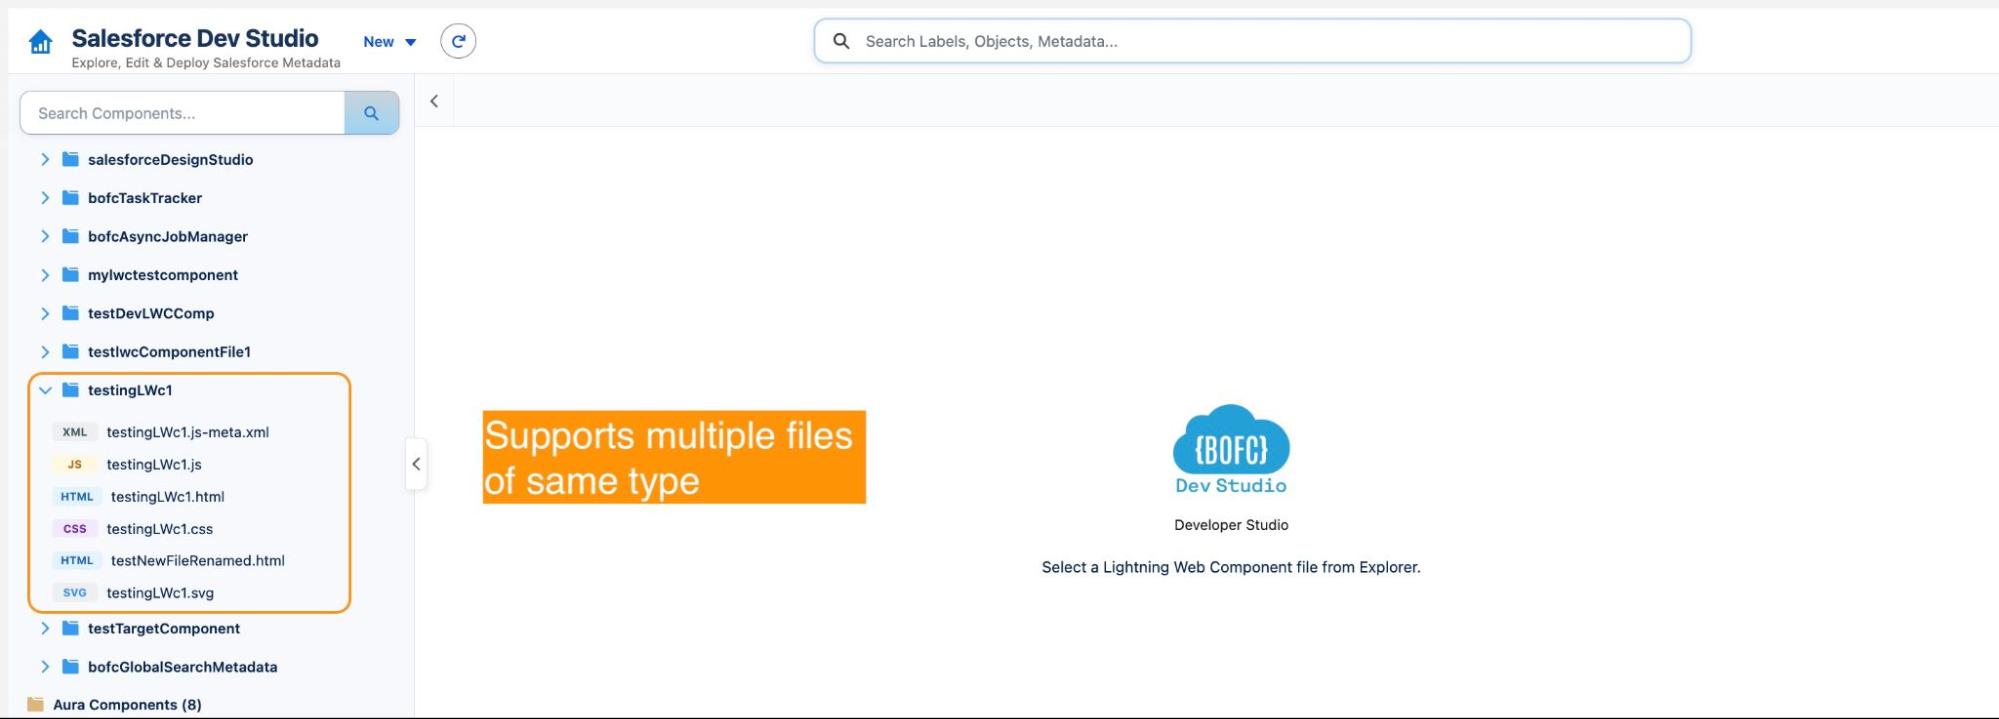Open the testNewFileRenamed.html file
Screen dimensions: 1999x719
[x=198, y=560]
